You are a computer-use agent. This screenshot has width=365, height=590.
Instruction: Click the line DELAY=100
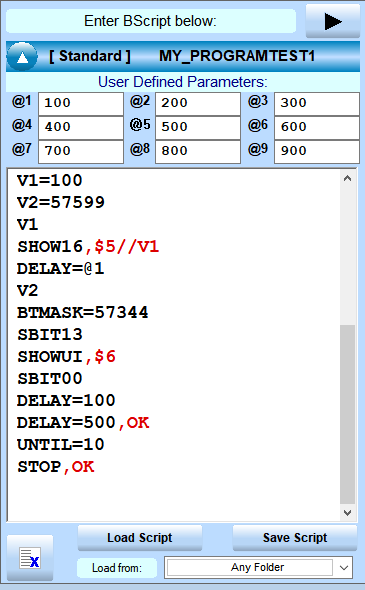pos(66,400)
